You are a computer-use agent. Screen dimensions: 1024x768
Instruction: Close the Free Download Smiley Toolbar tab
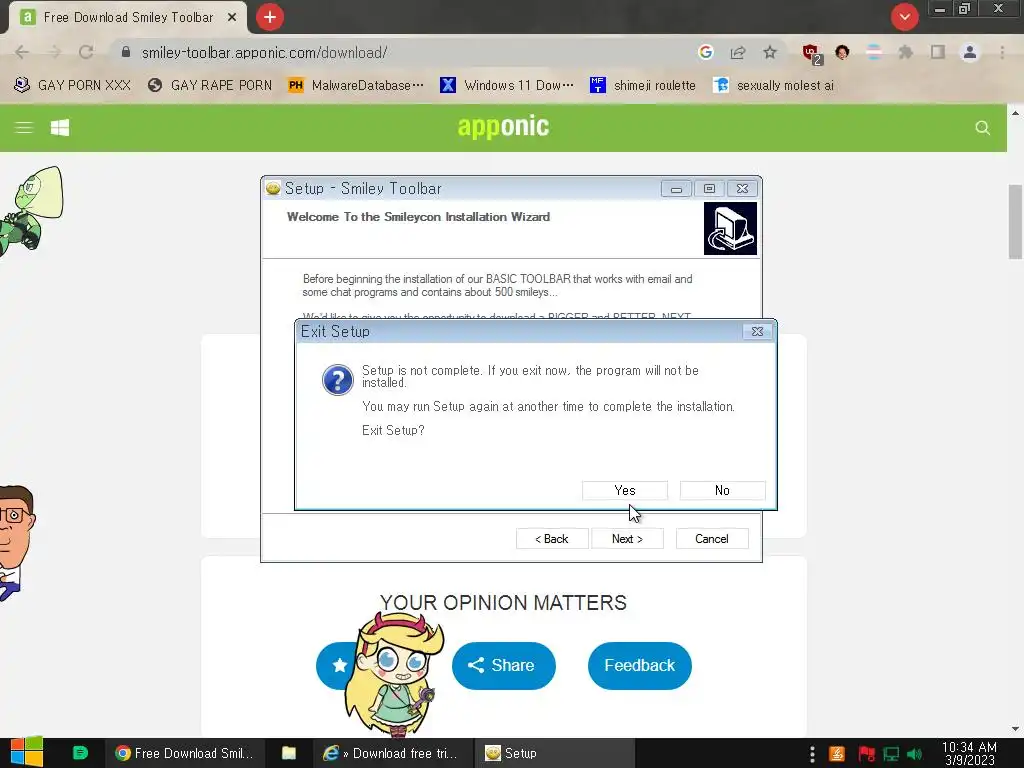232,18
